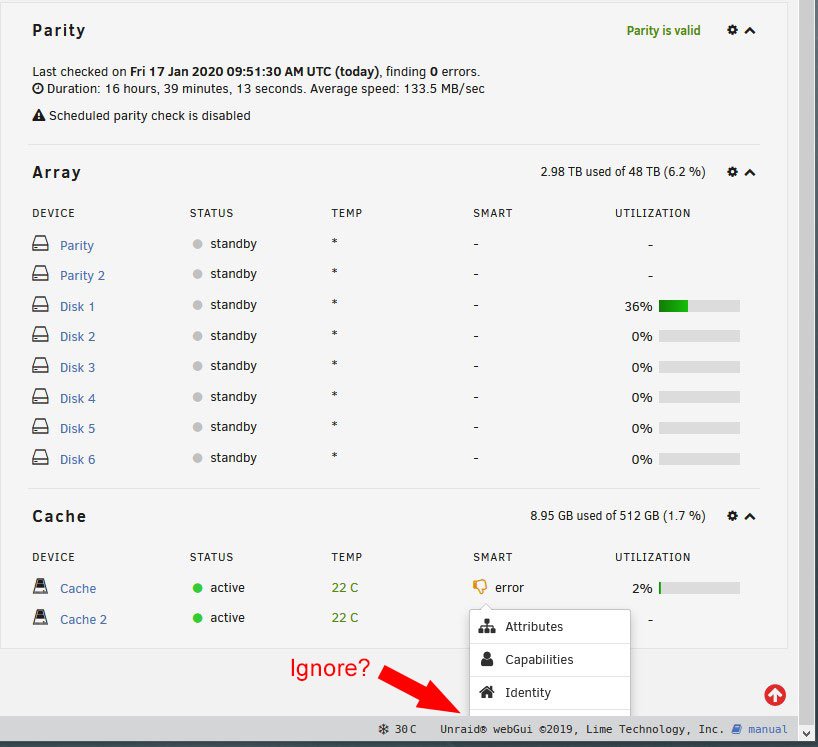The image size is (818, 747).
Task: Select Attributes from the SMART menu
Action: [x=550, y=626]
